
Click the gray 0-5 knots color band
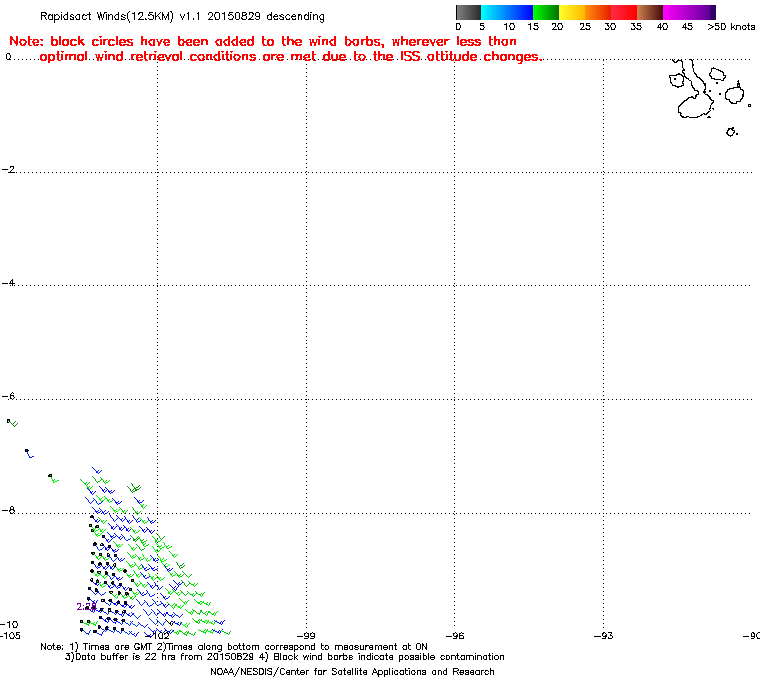click(x=468, y=12)
